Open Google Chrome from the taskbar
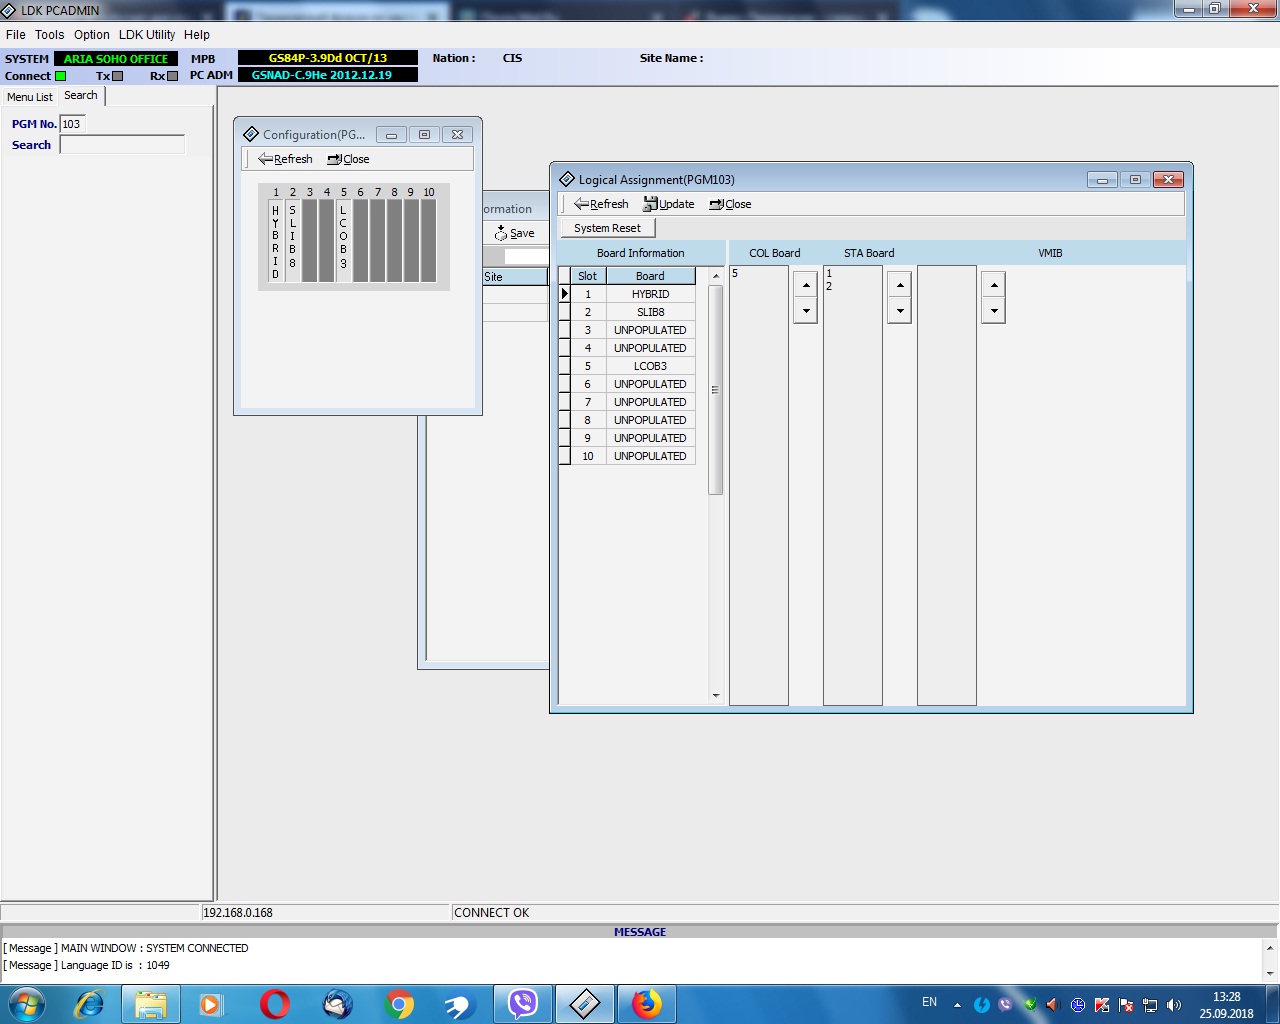The image size is (1280, 1024). coord(399,1004)
